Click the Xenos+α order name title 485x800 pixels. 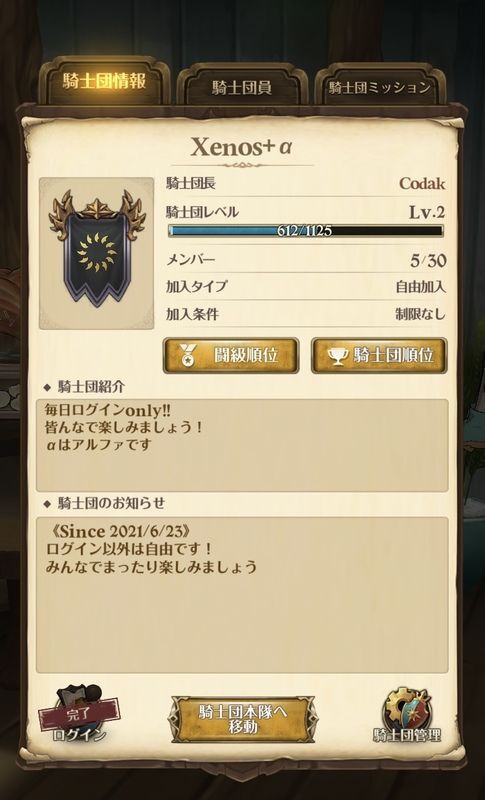tap(241, 147)
